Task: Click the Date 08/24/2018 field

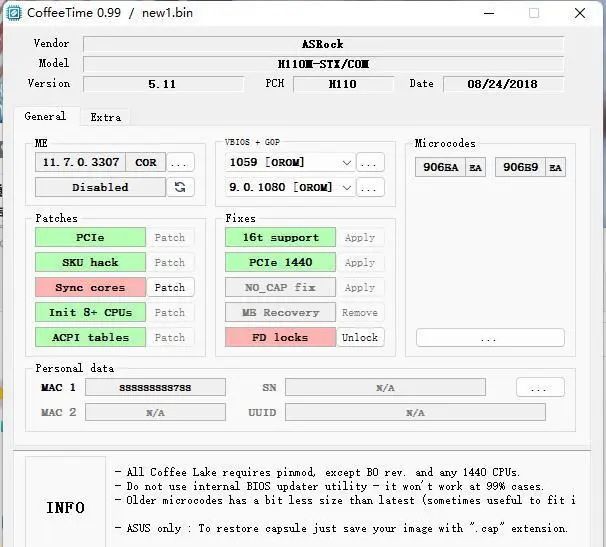Action: pyautogui.click(x=503, y=84)
